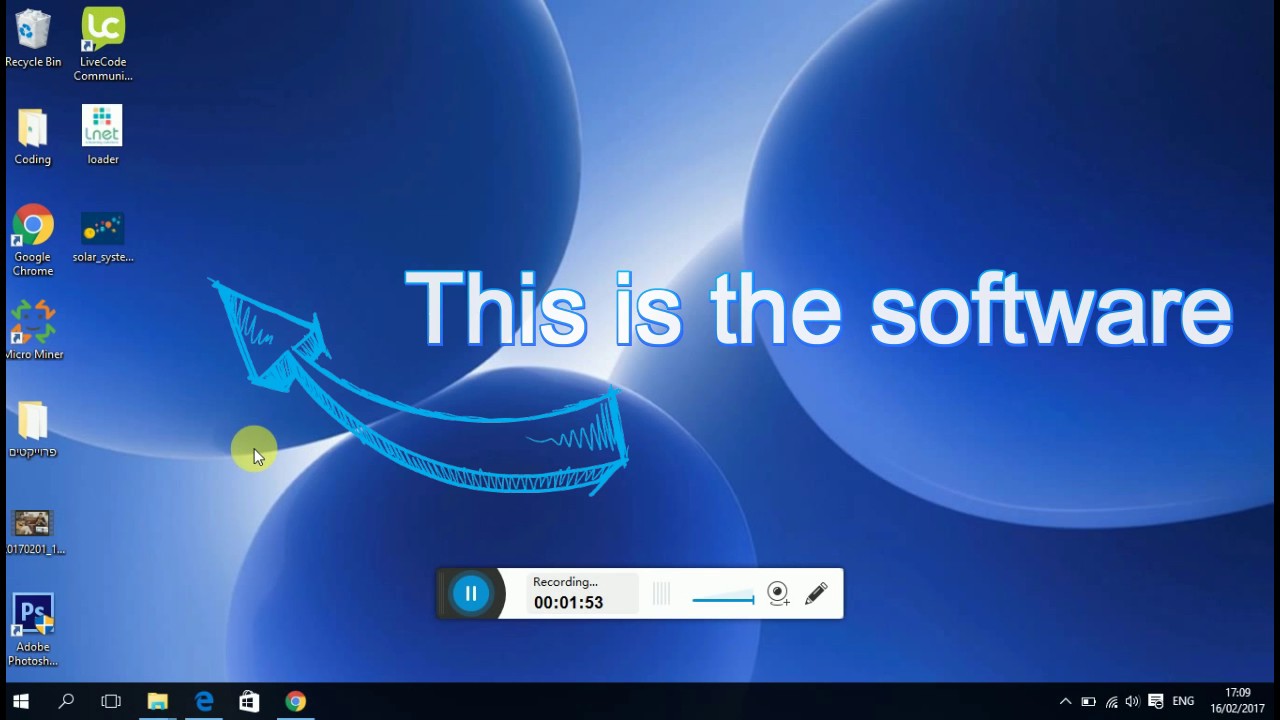Open Google Chrome desktop shortcut
This screenshot has width=1280, height=720.
pyautogui.click(x=33, y=241)
